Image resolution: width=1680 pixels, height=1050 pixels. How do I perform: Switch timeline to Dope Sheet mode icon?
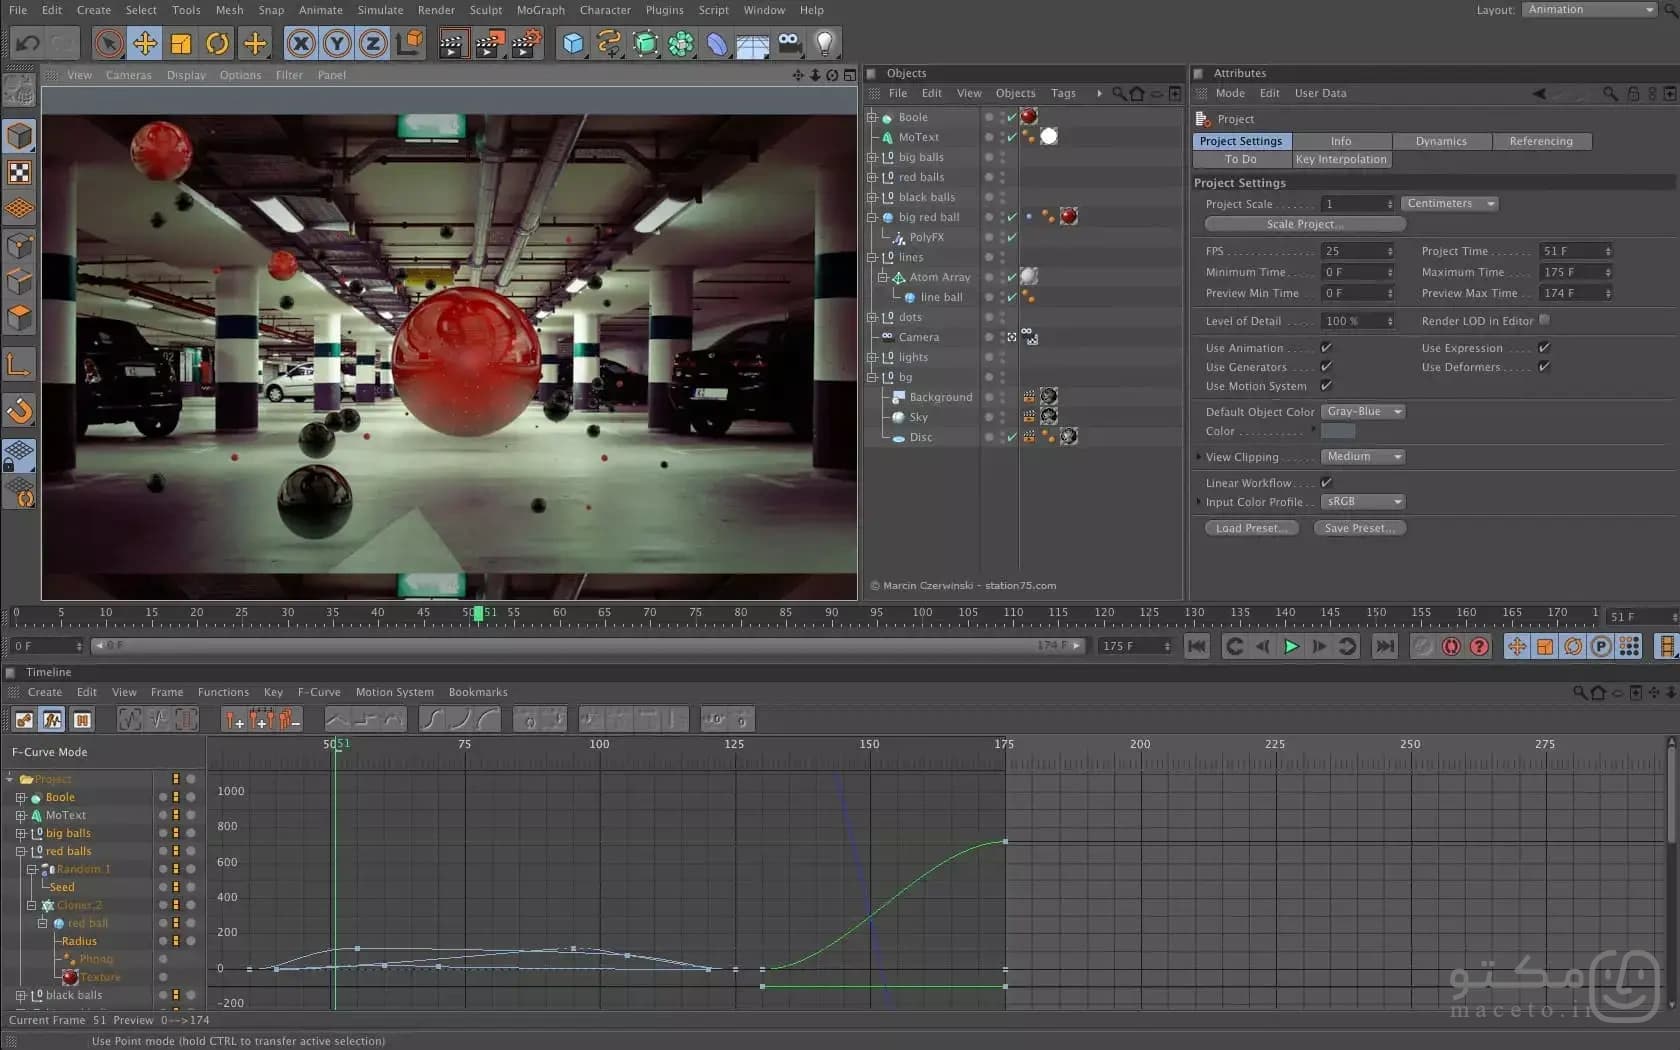pos(24,719)
